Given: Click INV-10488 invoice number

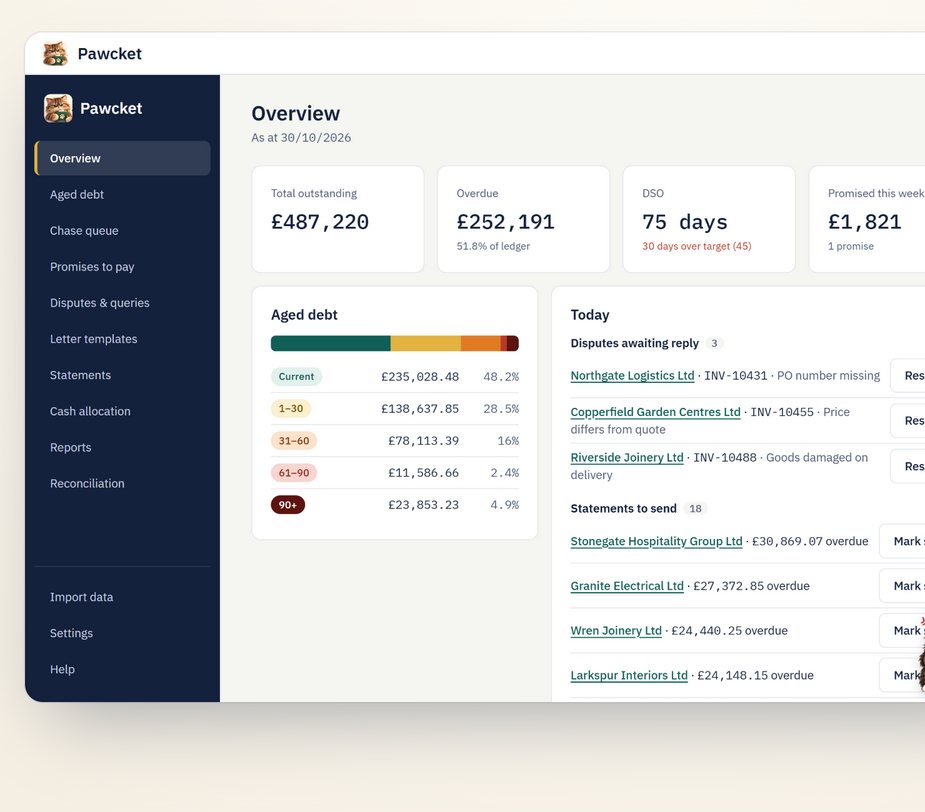Looking at the screenshot, I should (x=725, y=457).
